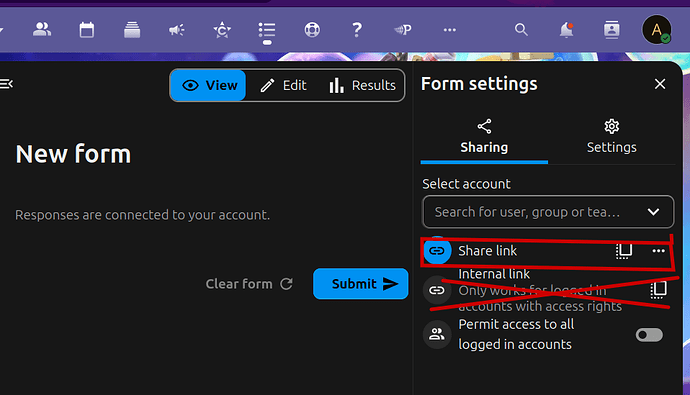Open the Announcements megaphone icon

(176, 30)
